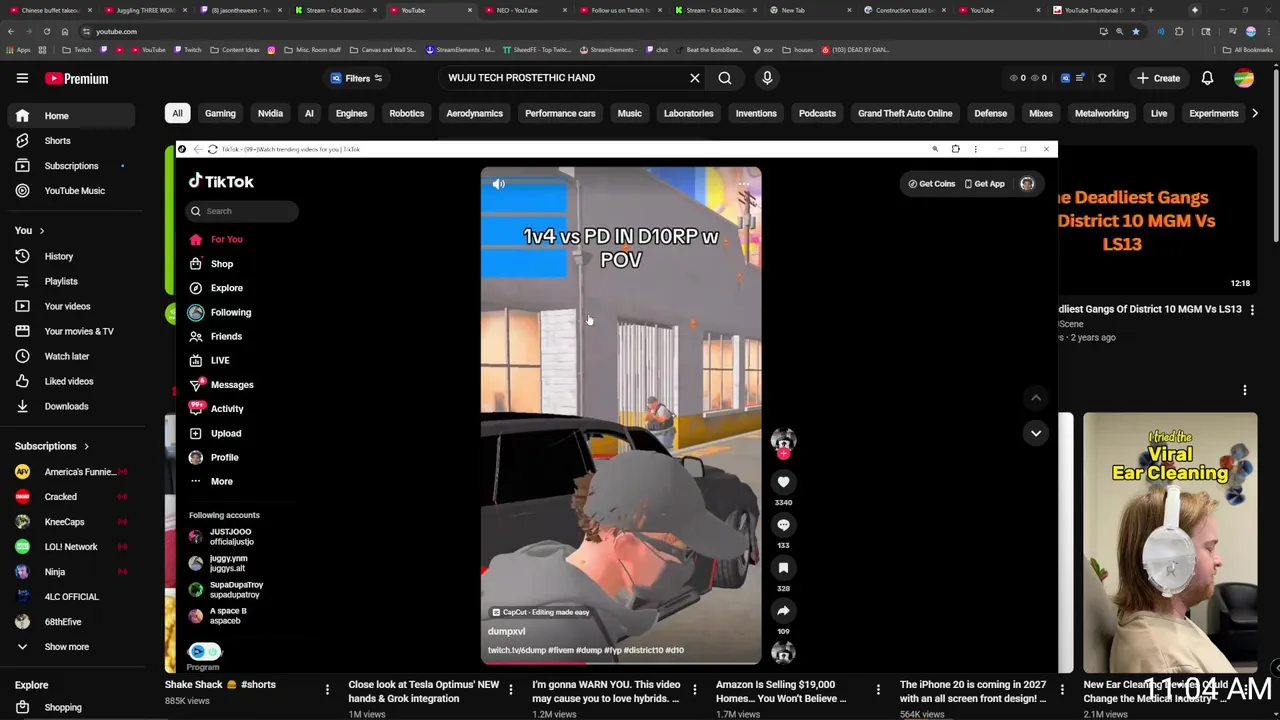Click the TikTok search field
The image size is (1280, 720).
[x=243, y=211]
